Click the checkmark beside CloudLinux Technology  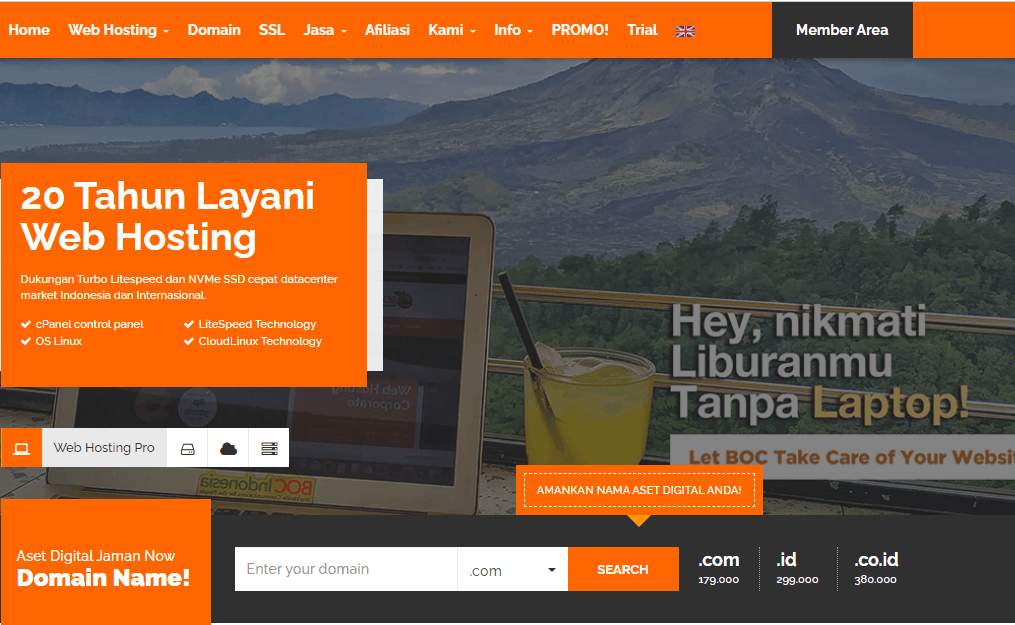pyautogui.click(x=189, y=341)
